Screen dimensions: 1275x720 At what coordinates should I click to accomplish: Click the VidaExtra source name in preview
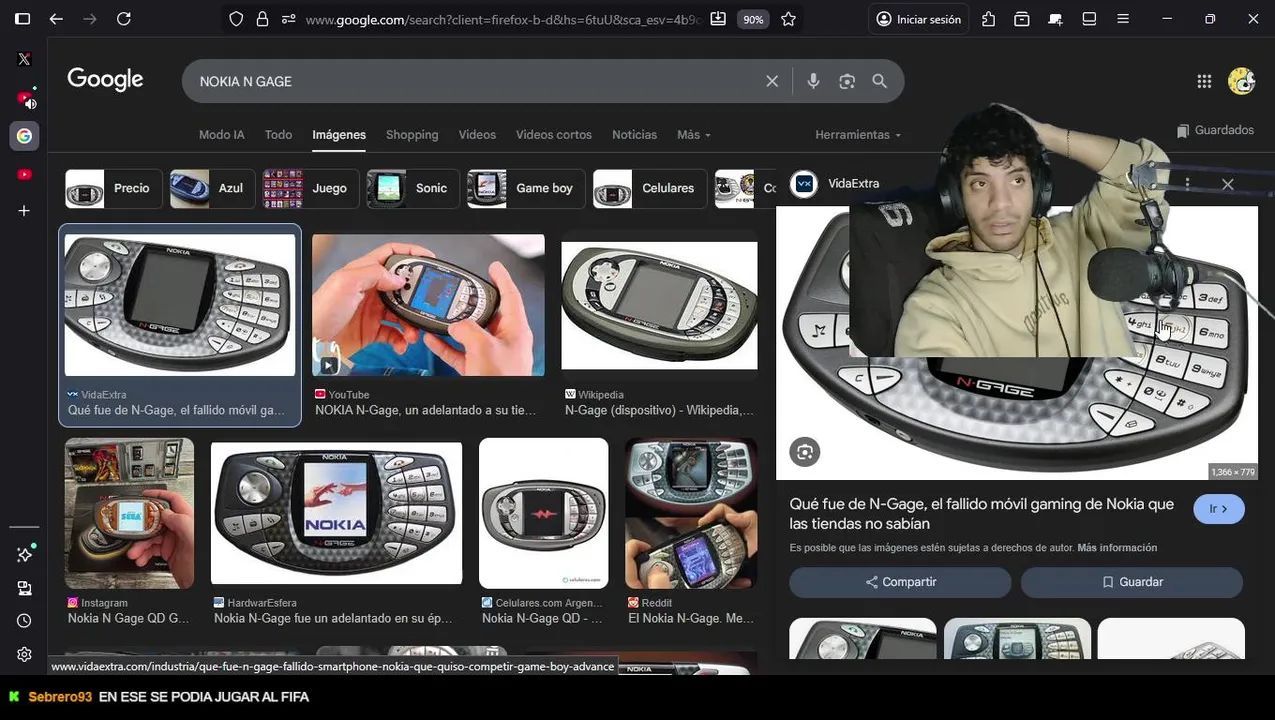point(853,184)
